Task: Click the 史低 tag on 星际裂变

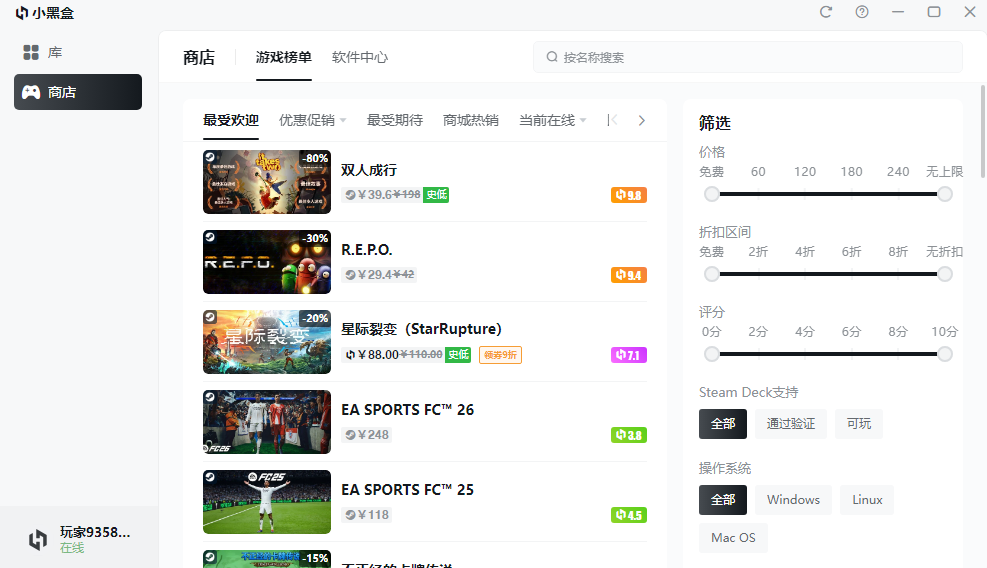Action: pyautogui.click(x=458, y=355)
